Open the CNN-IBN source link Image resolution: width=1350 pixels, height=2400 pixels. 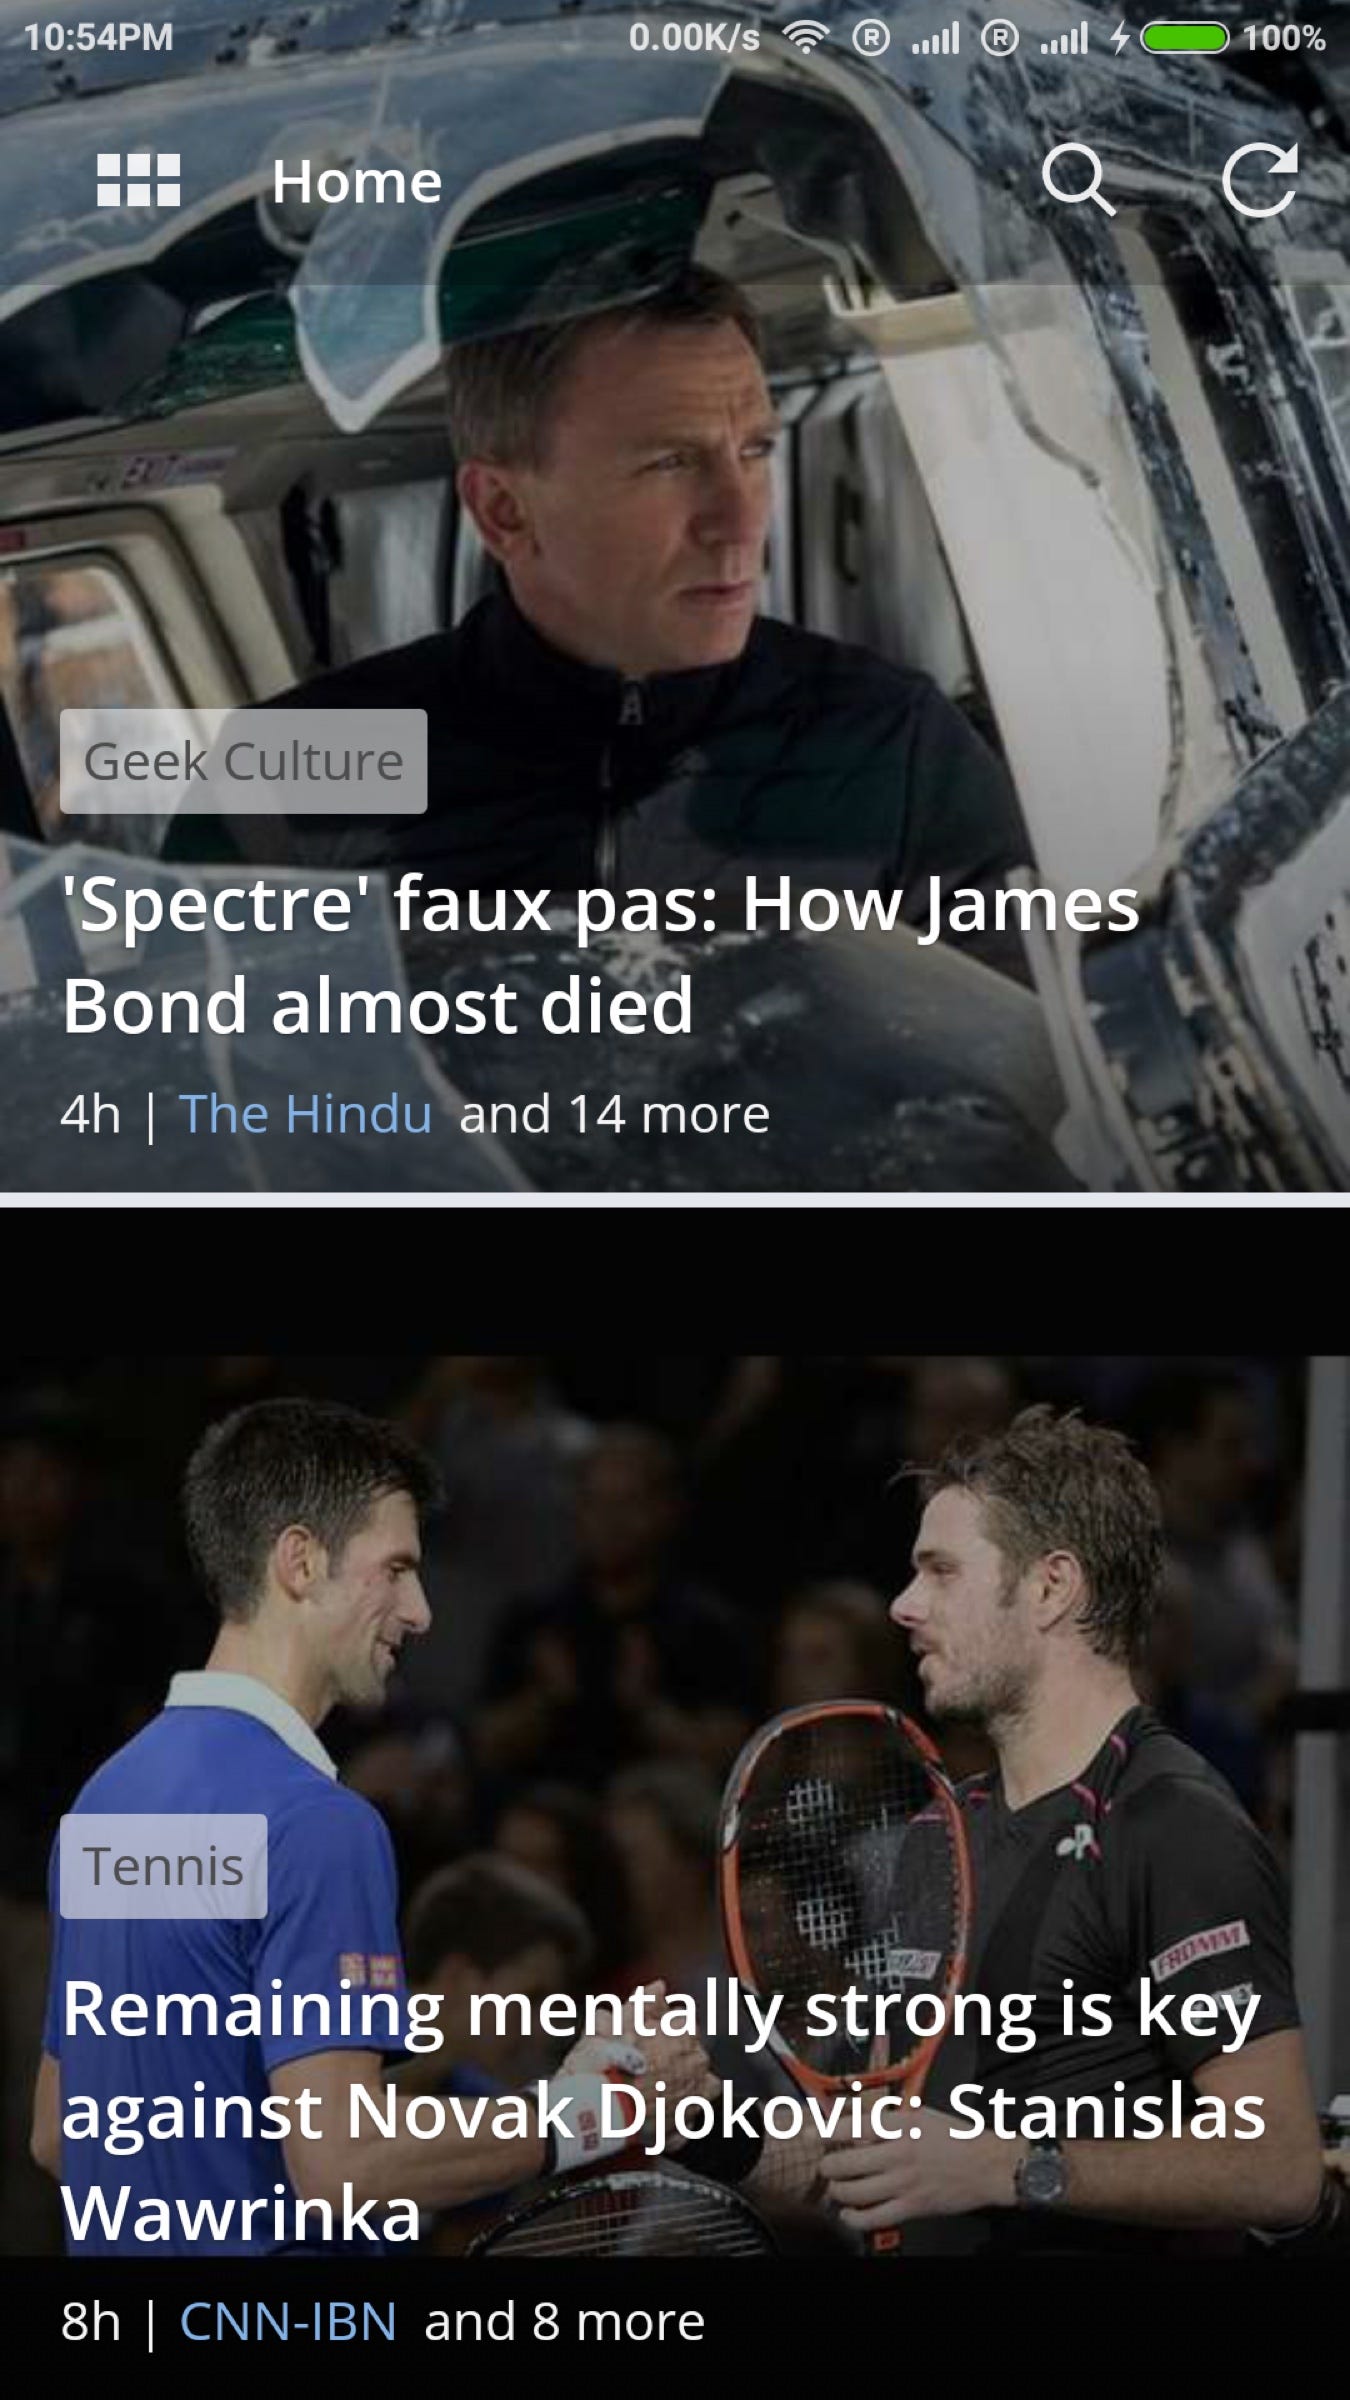[288, 2321]
